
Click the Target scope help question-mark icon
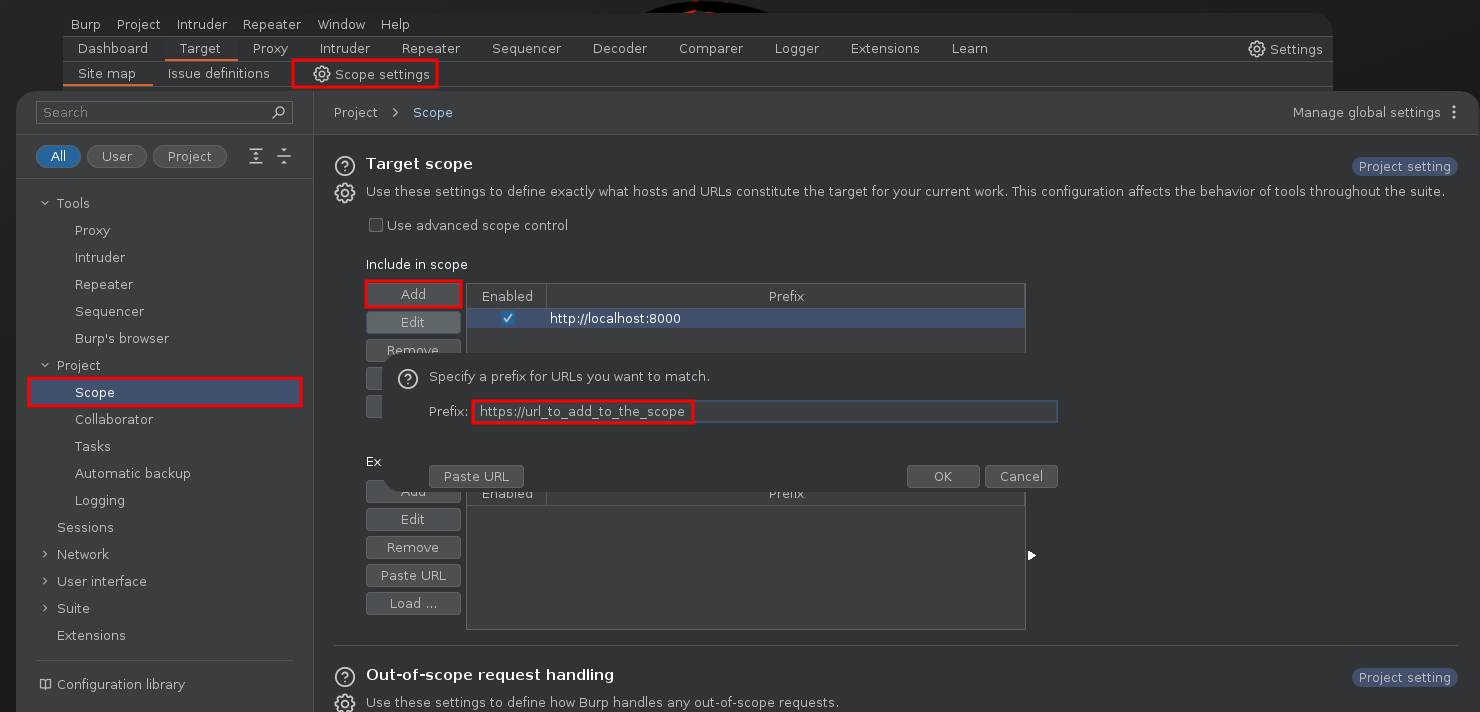(x=344, y=165)
